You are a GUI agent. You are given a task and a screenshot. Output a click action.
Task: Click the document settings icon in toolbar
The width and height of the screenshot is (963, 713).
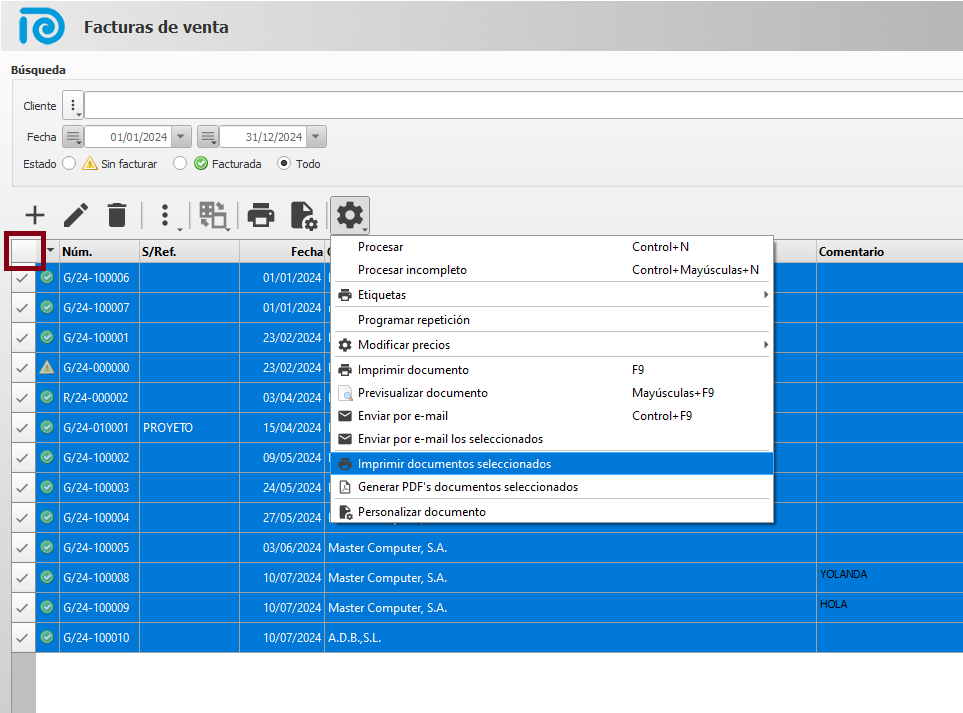(x=303, y=215)
